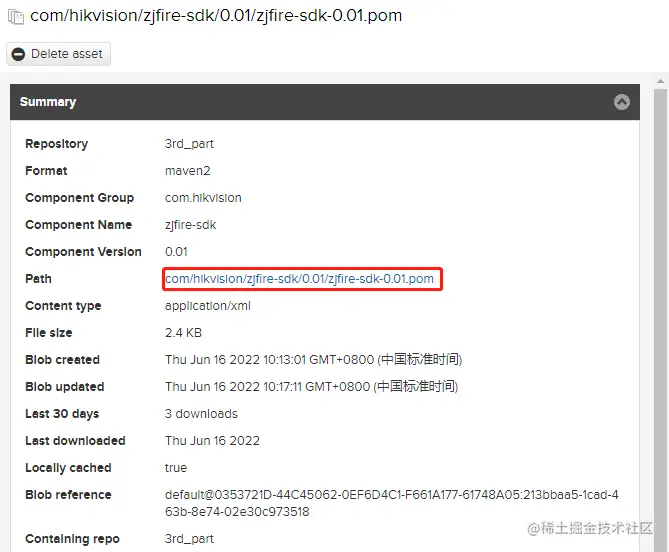
Task: Select the Component Group value com.hikvision
Action: coord(203,198)
